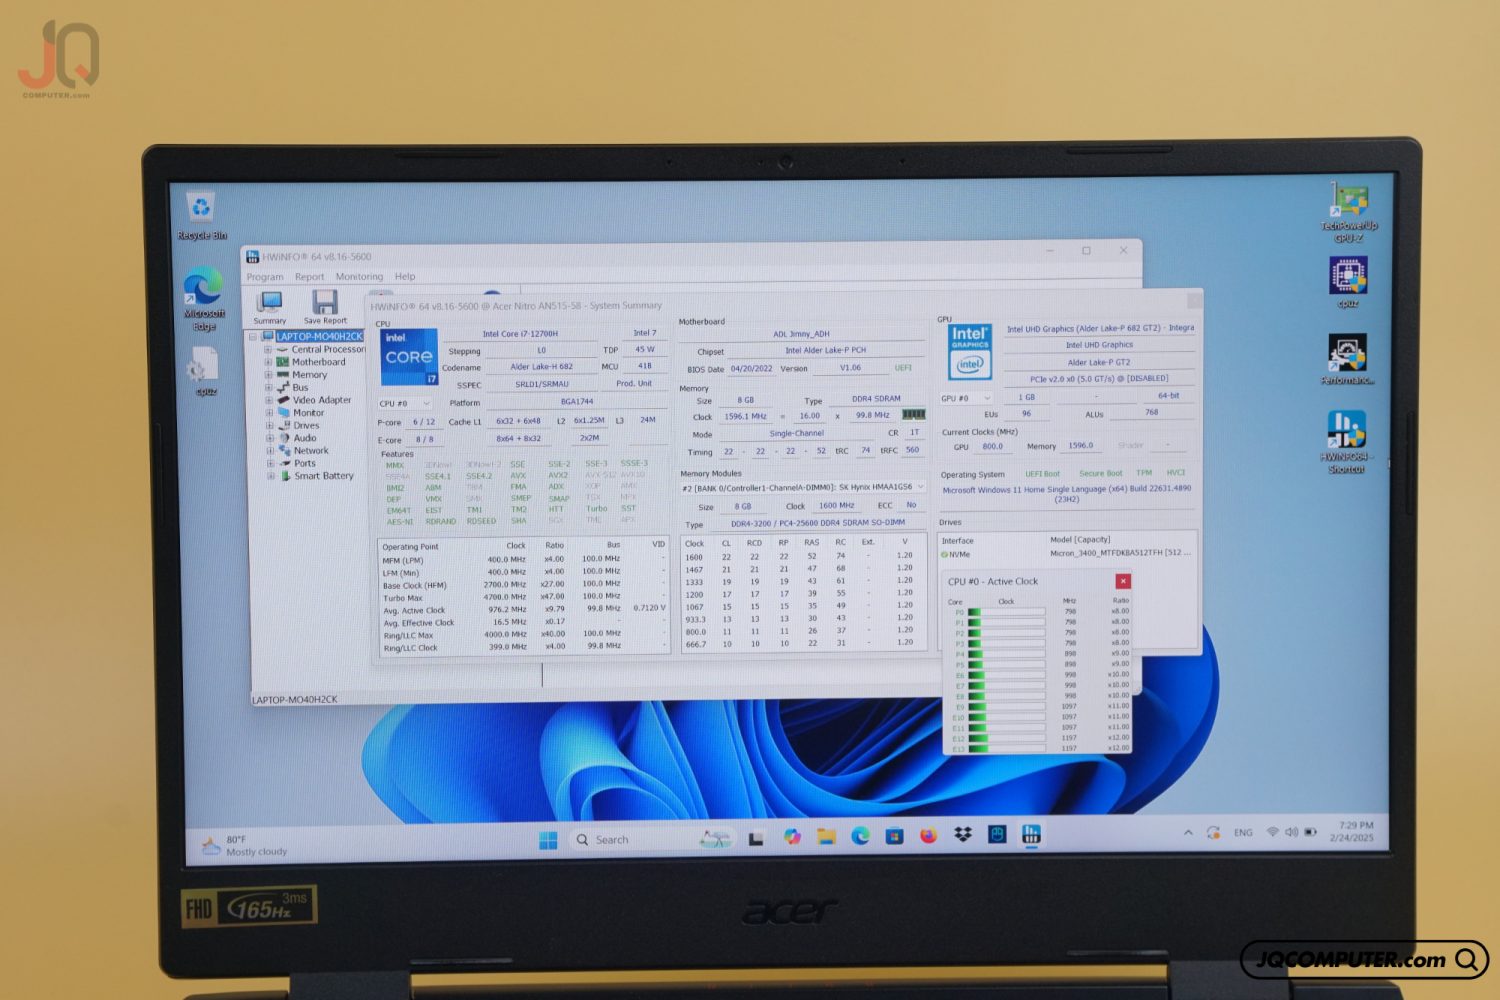The width and height of the screenshot is (1500, 1000).
Task: Click the Secure Boot indicator
Action: (1100, 473)
